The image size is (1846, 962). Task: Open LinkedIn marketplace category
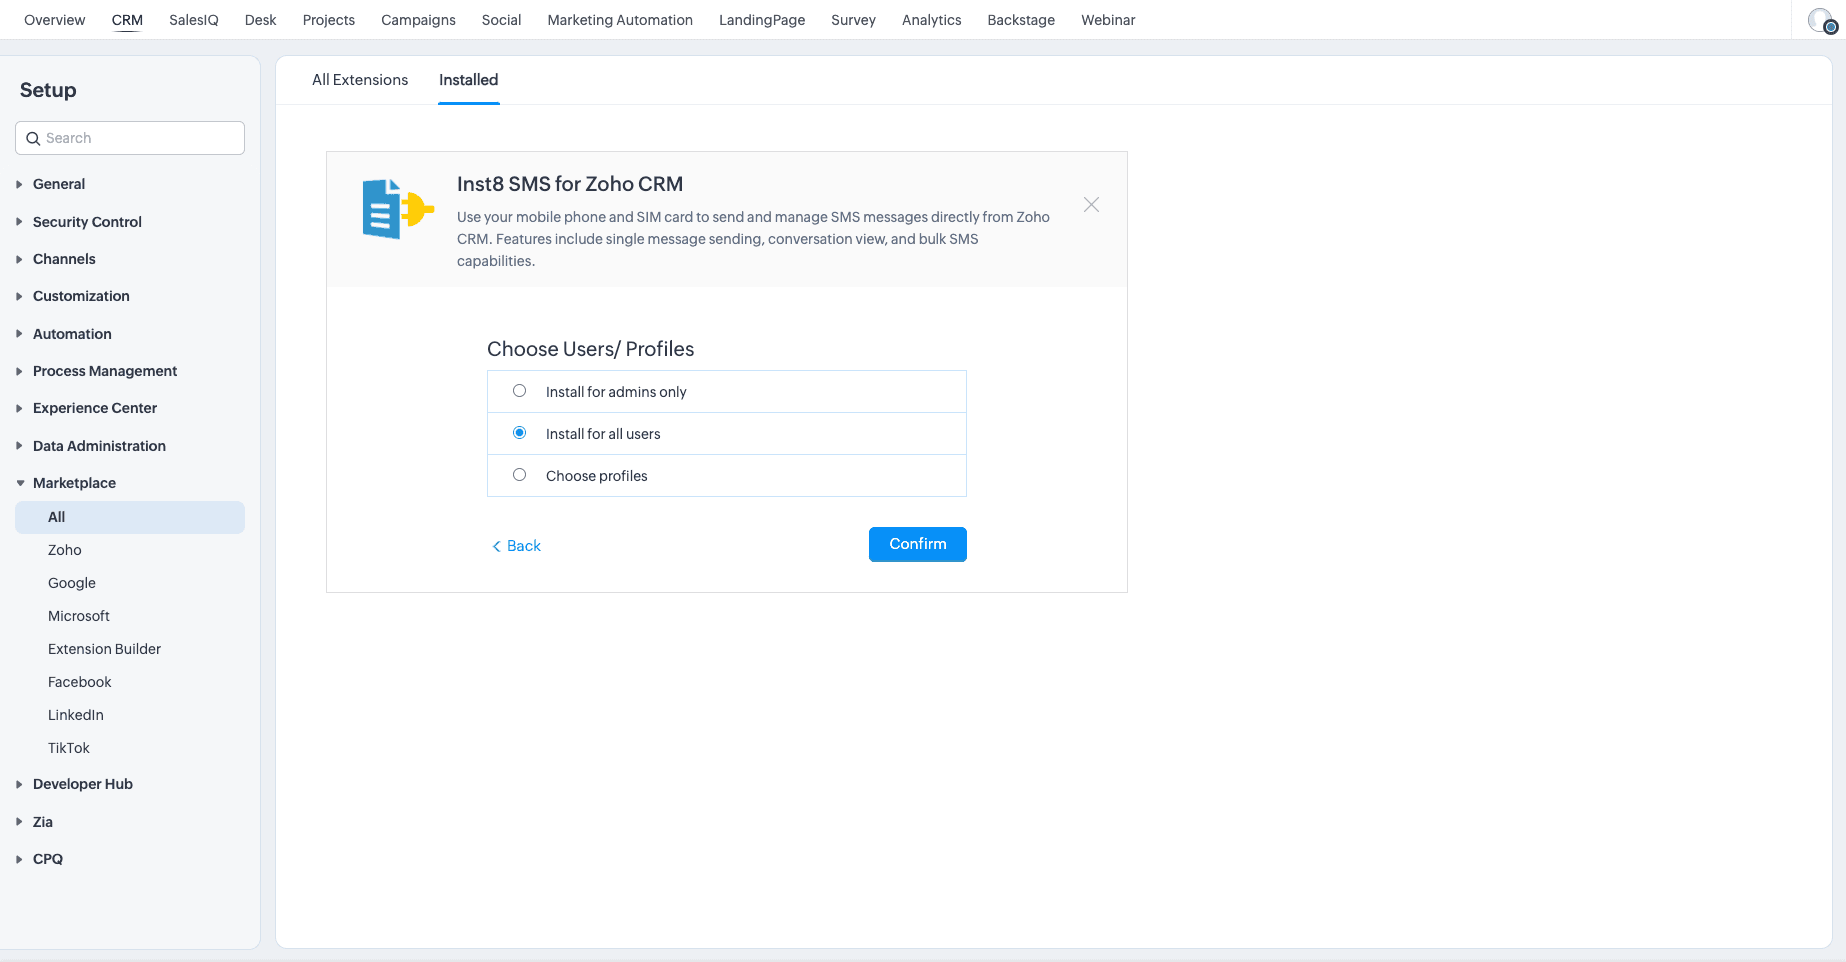coord(76,715)
